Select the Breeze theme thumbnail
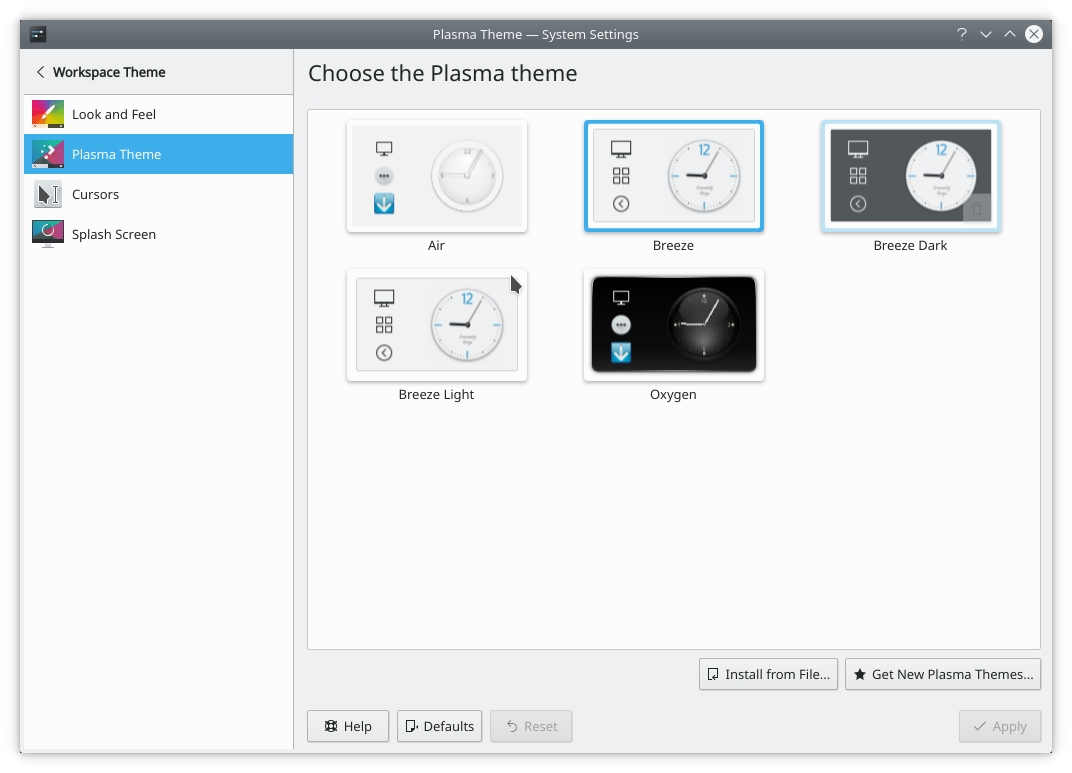This screenshot has width=1072, height=773. pyautogui.click(x=673, y=176)
